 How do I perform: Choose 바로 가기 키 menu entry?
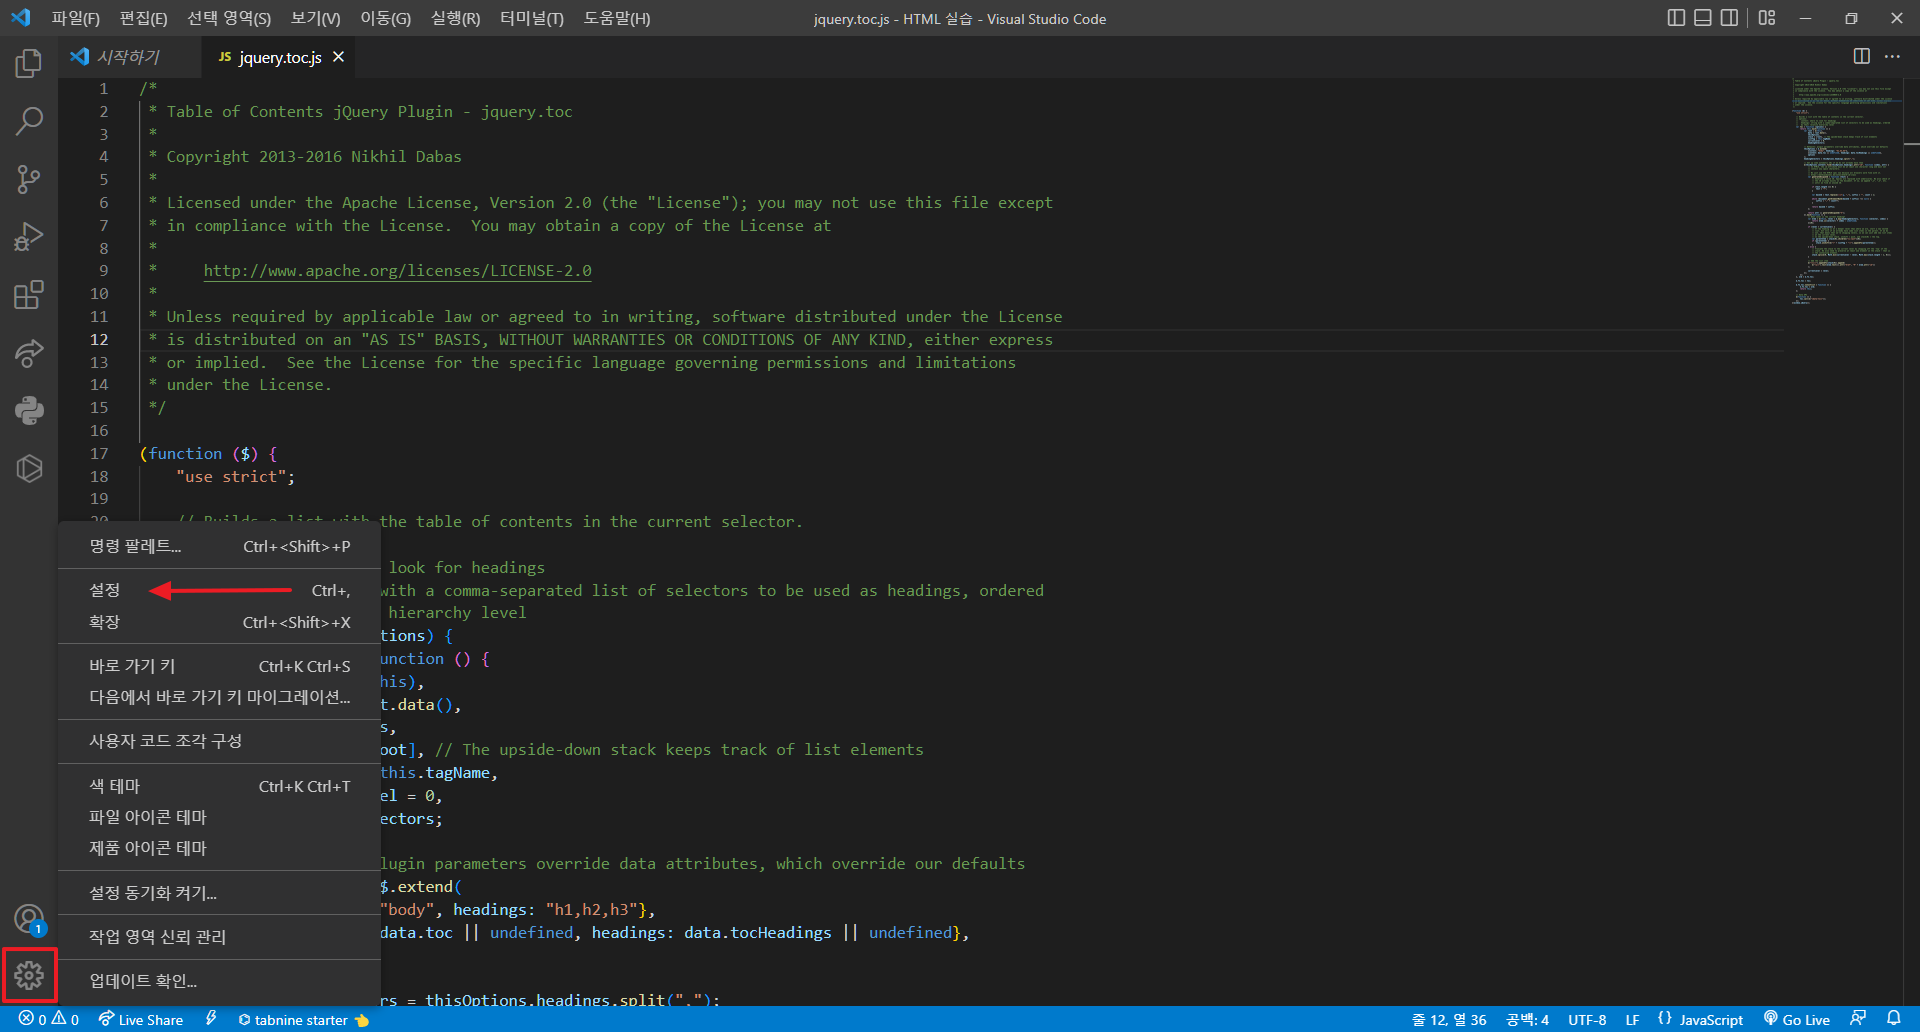220,666
